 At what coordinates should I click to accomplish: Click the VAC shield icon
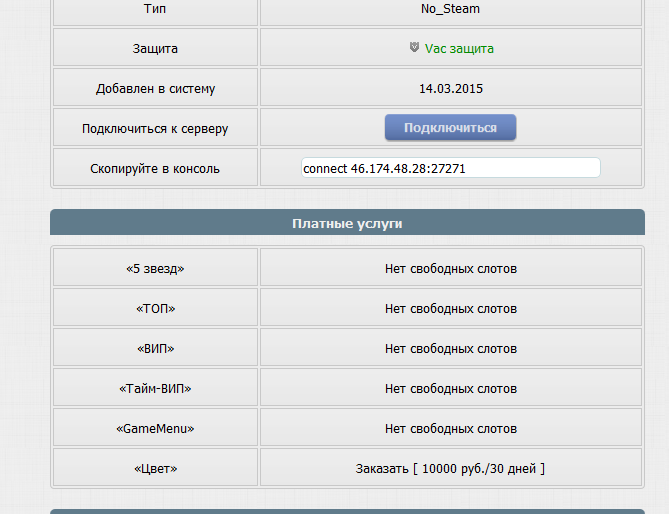[x=414, y=47]
